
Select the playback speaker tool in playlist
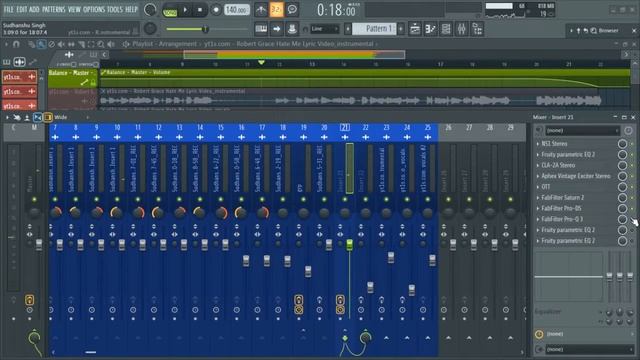pyautogui.click(x=111, y=44)
